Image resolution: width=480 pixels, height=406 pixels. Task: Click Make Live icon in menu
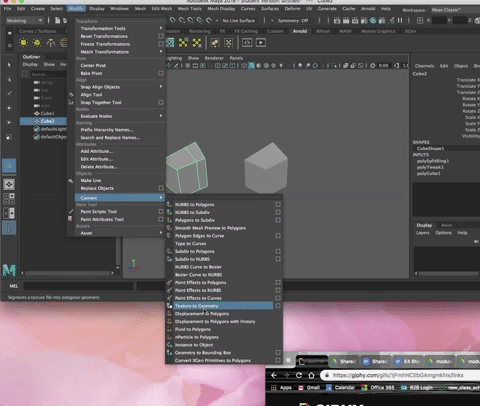pos(71,180)
